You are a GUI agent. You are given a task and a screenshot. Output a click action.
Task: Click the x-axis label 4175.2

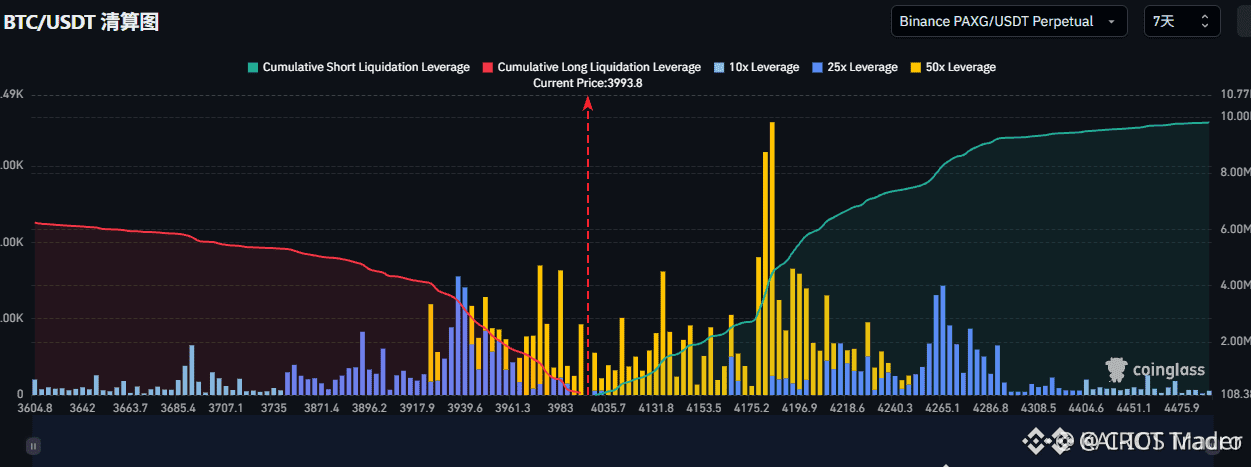(x=752, y=408)
